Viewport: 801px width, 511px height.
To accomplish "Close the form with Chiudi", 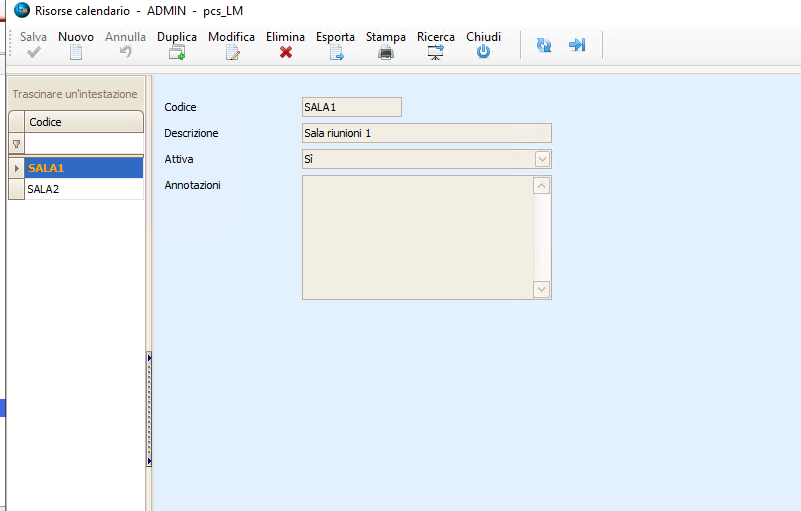I will (483, 52).
